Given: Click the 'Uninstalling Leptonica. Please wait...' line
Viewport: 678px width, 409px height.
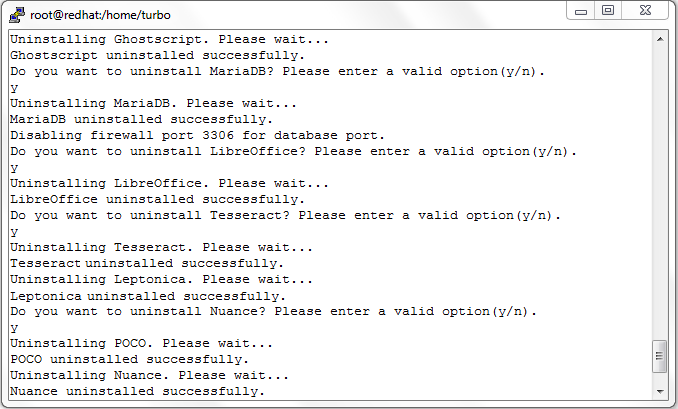Looking at the screenshot, I should point(161,279).
